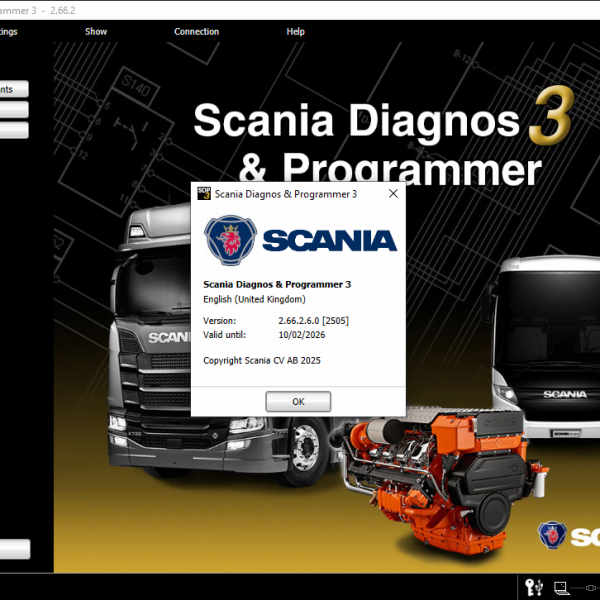Image resolution: width=600 pixels, height=600 pixels.
Task: Click the 'Version:' label in dialog
Action: click(x=219, y=321)
